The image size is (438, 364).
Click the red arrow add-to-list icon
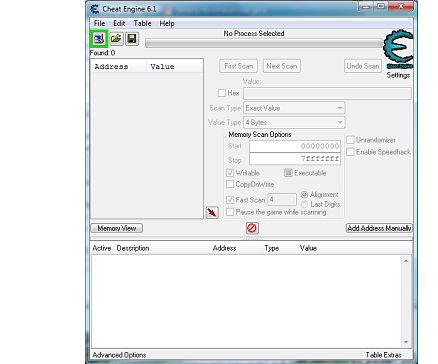click(212, 212)
